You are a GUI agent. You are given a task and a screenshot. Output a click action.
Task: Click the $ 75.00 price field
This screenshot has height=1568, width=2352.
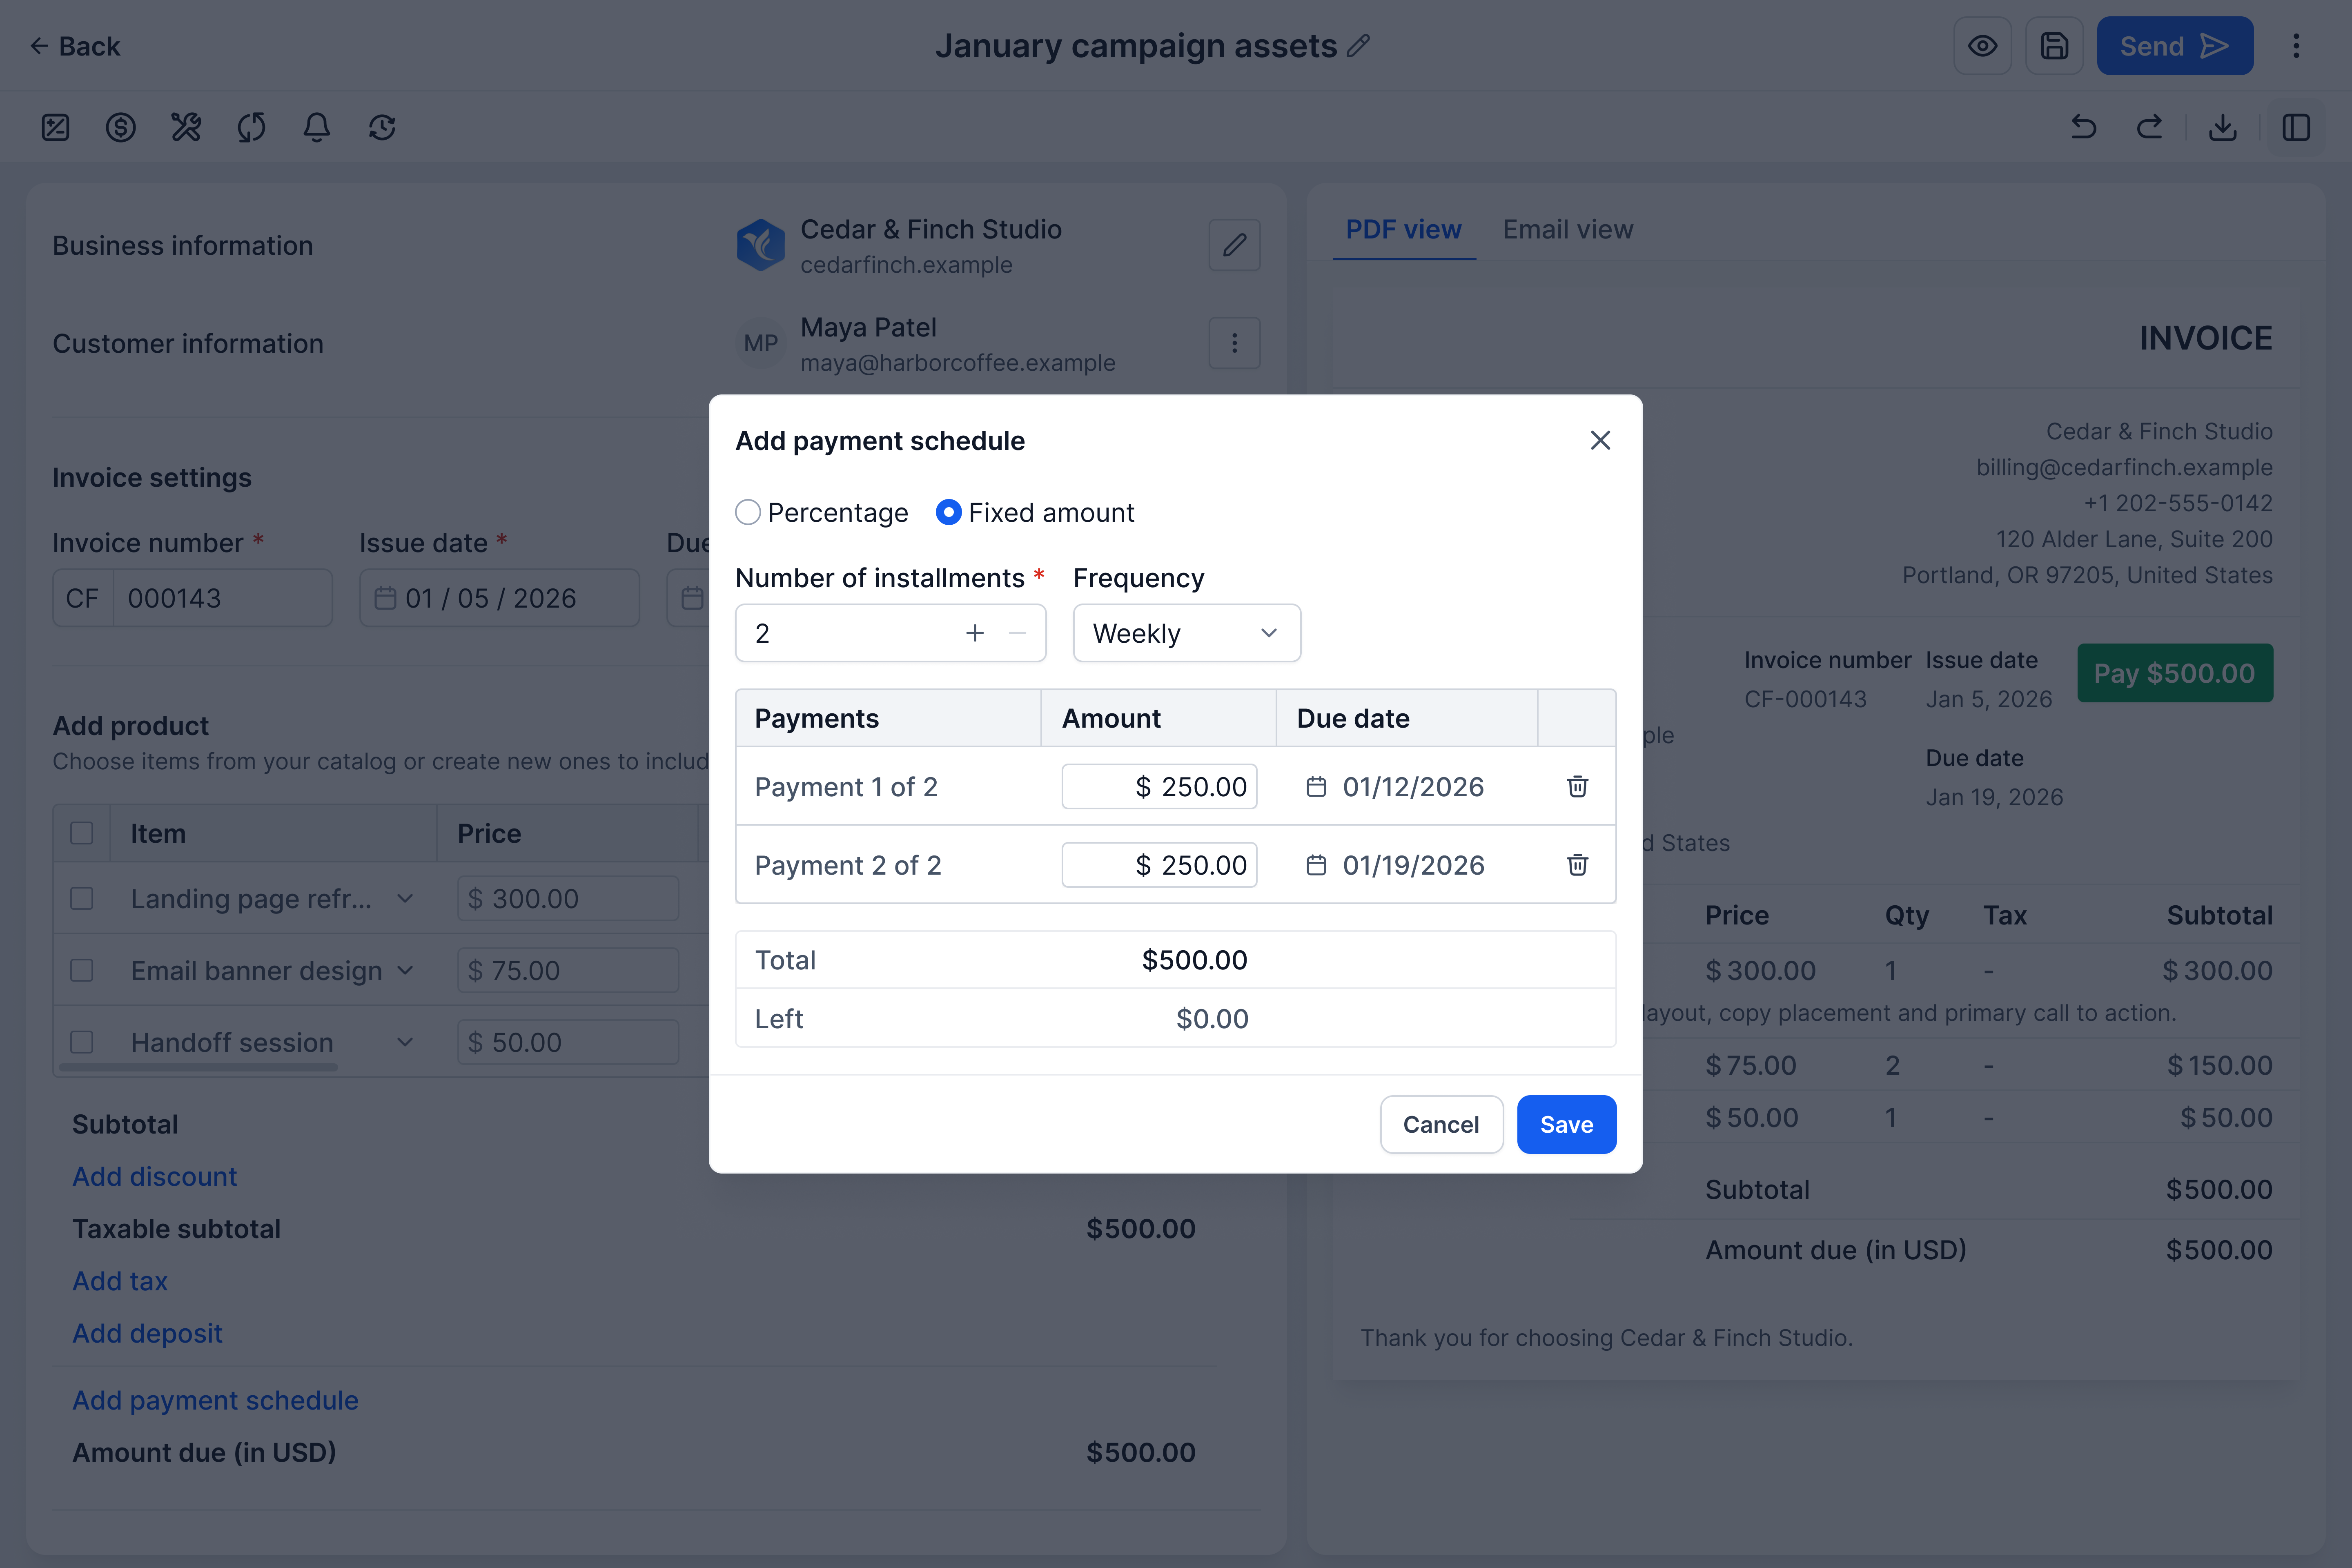click(x=567, y=970)
